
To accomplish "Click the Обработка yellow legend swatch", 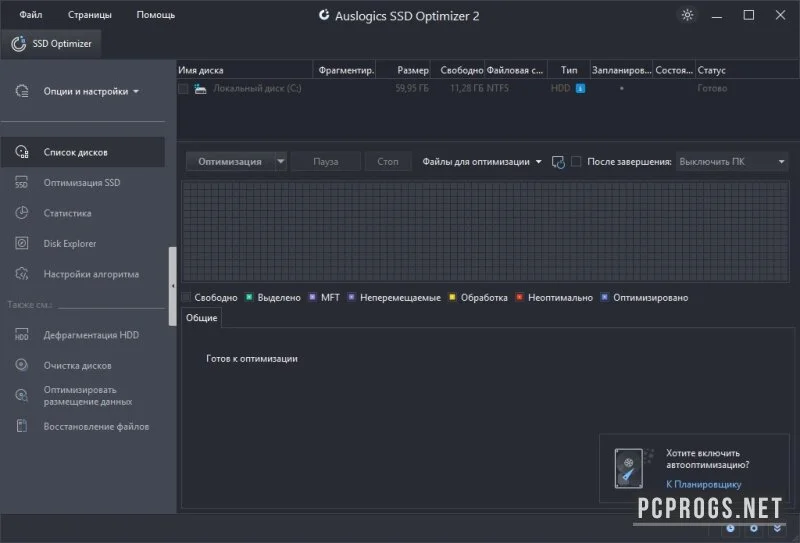I will [x=452, y=297].
